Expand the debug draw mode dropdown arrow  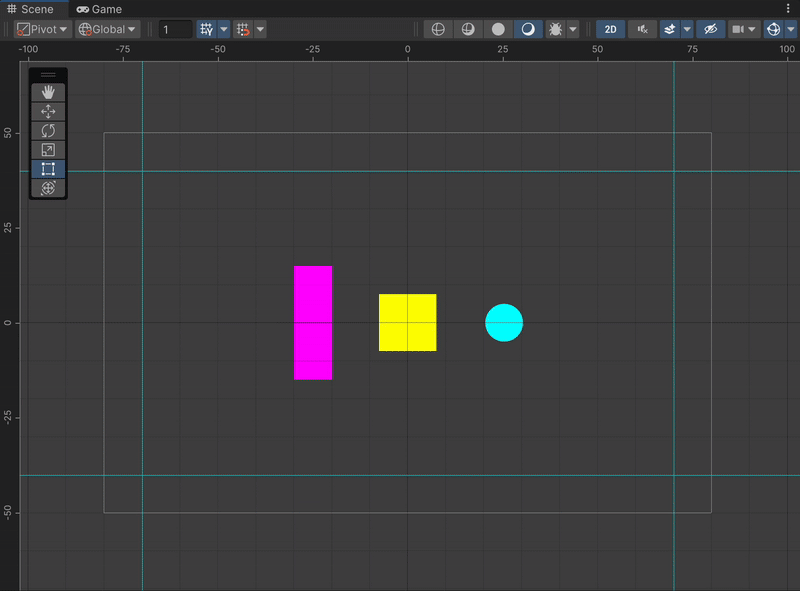(573, 30)
